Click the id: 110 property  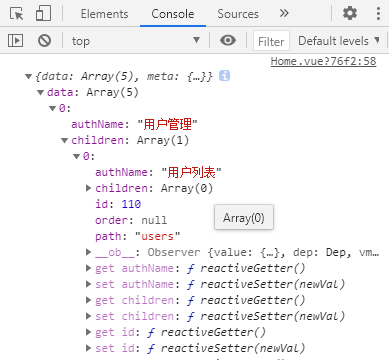tap(118, 204)
